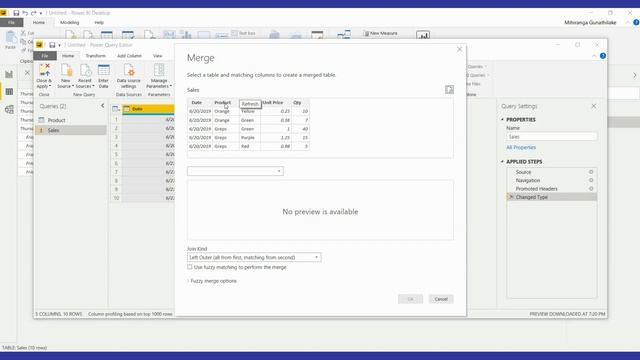Open the Power Query quick access dropdown arrow

(59, 45)
